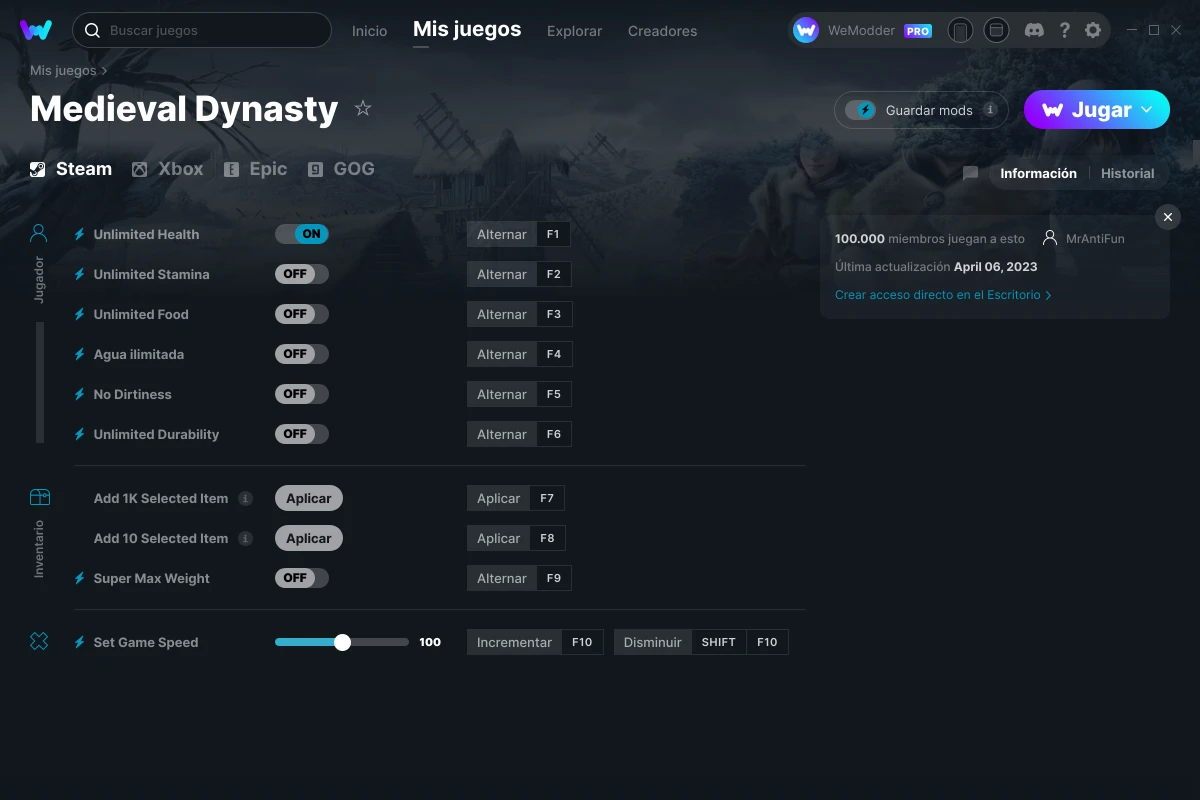Open Explorar tab
The height and width of the screenshot is (800, 1200).
pos(574,31)
